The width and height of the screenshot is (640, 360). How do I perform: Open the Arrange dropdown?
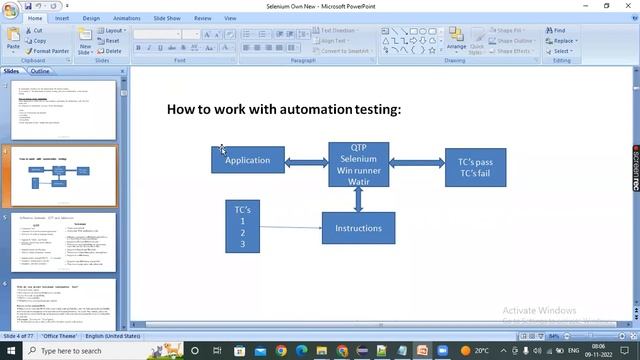pos(456,41)
